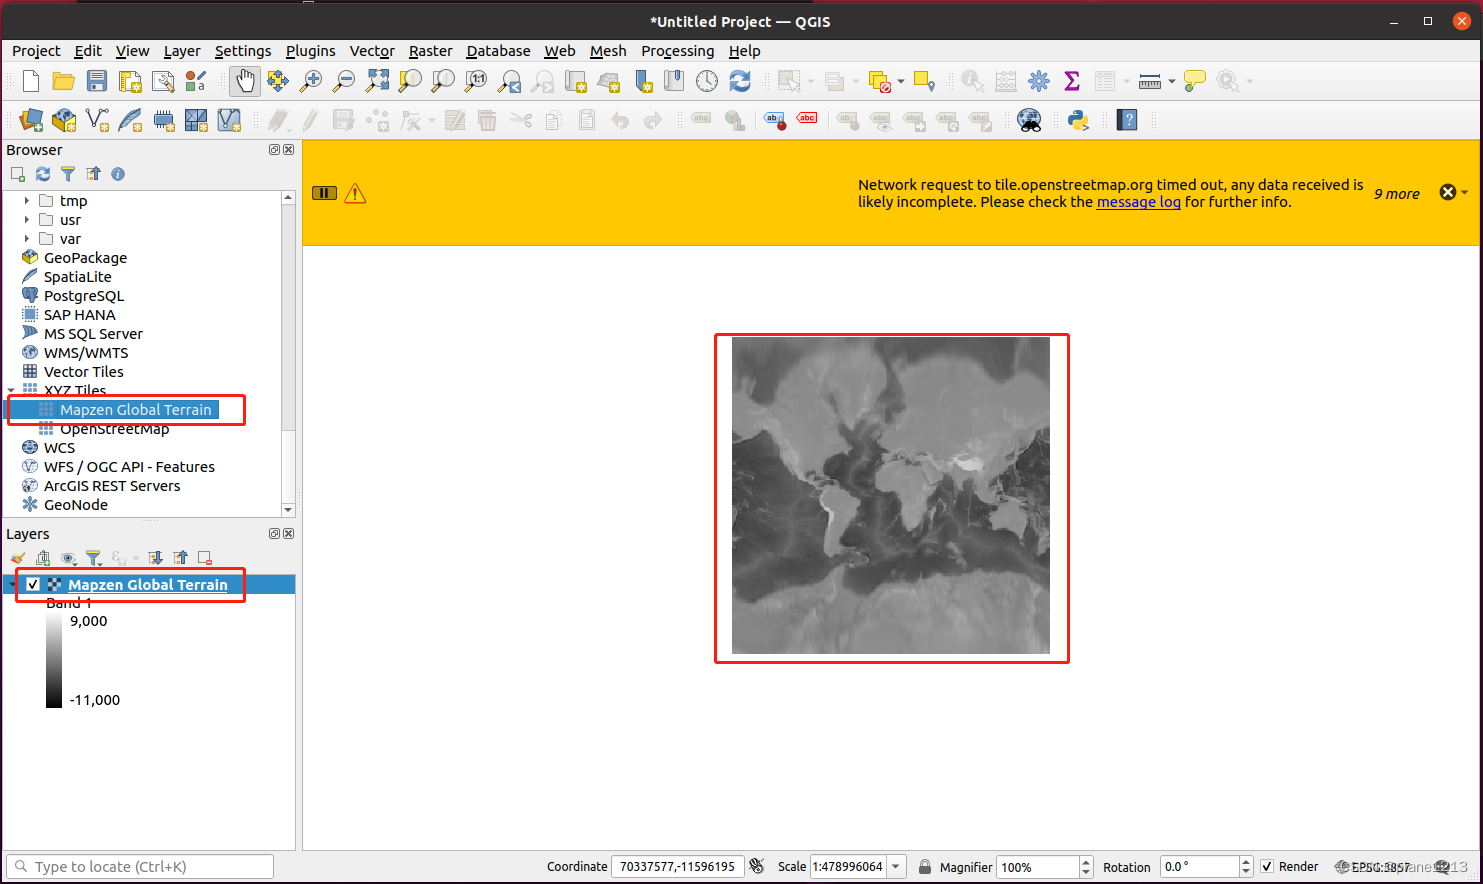Image resolution: width=1483 pixels, height=884 pixels.
Task: Click the Zoom Full extent icon
Action: point(377,81)
